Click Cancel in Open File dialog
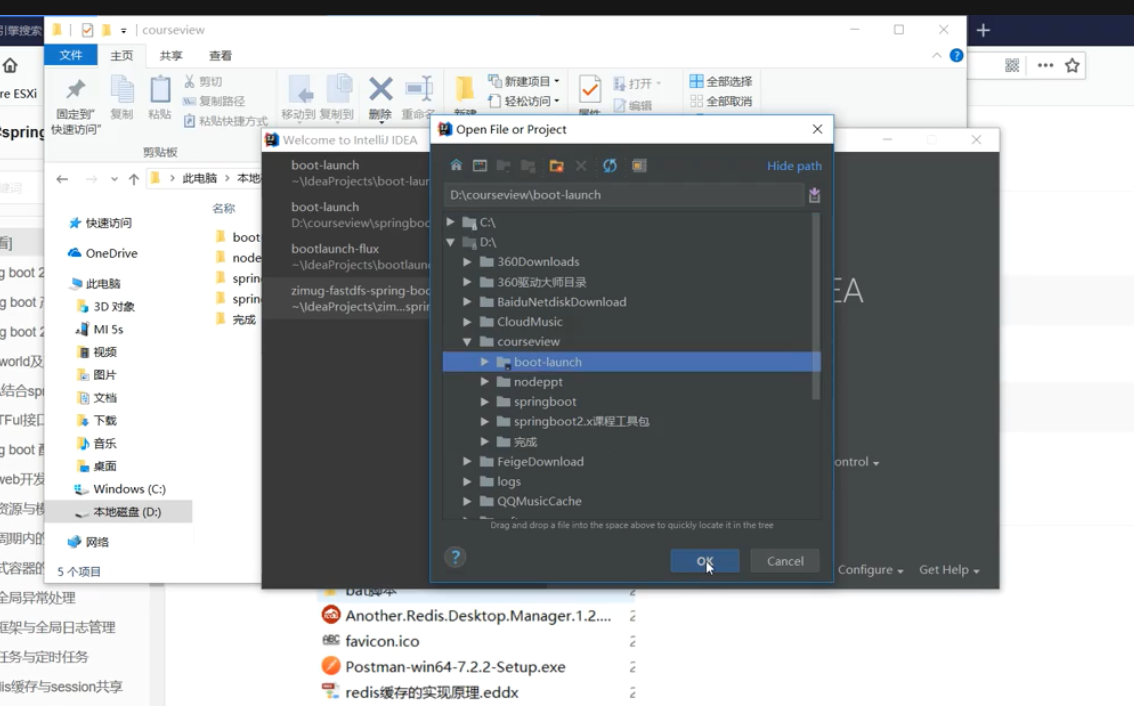Screen dimensions: 1134x706 785,561
